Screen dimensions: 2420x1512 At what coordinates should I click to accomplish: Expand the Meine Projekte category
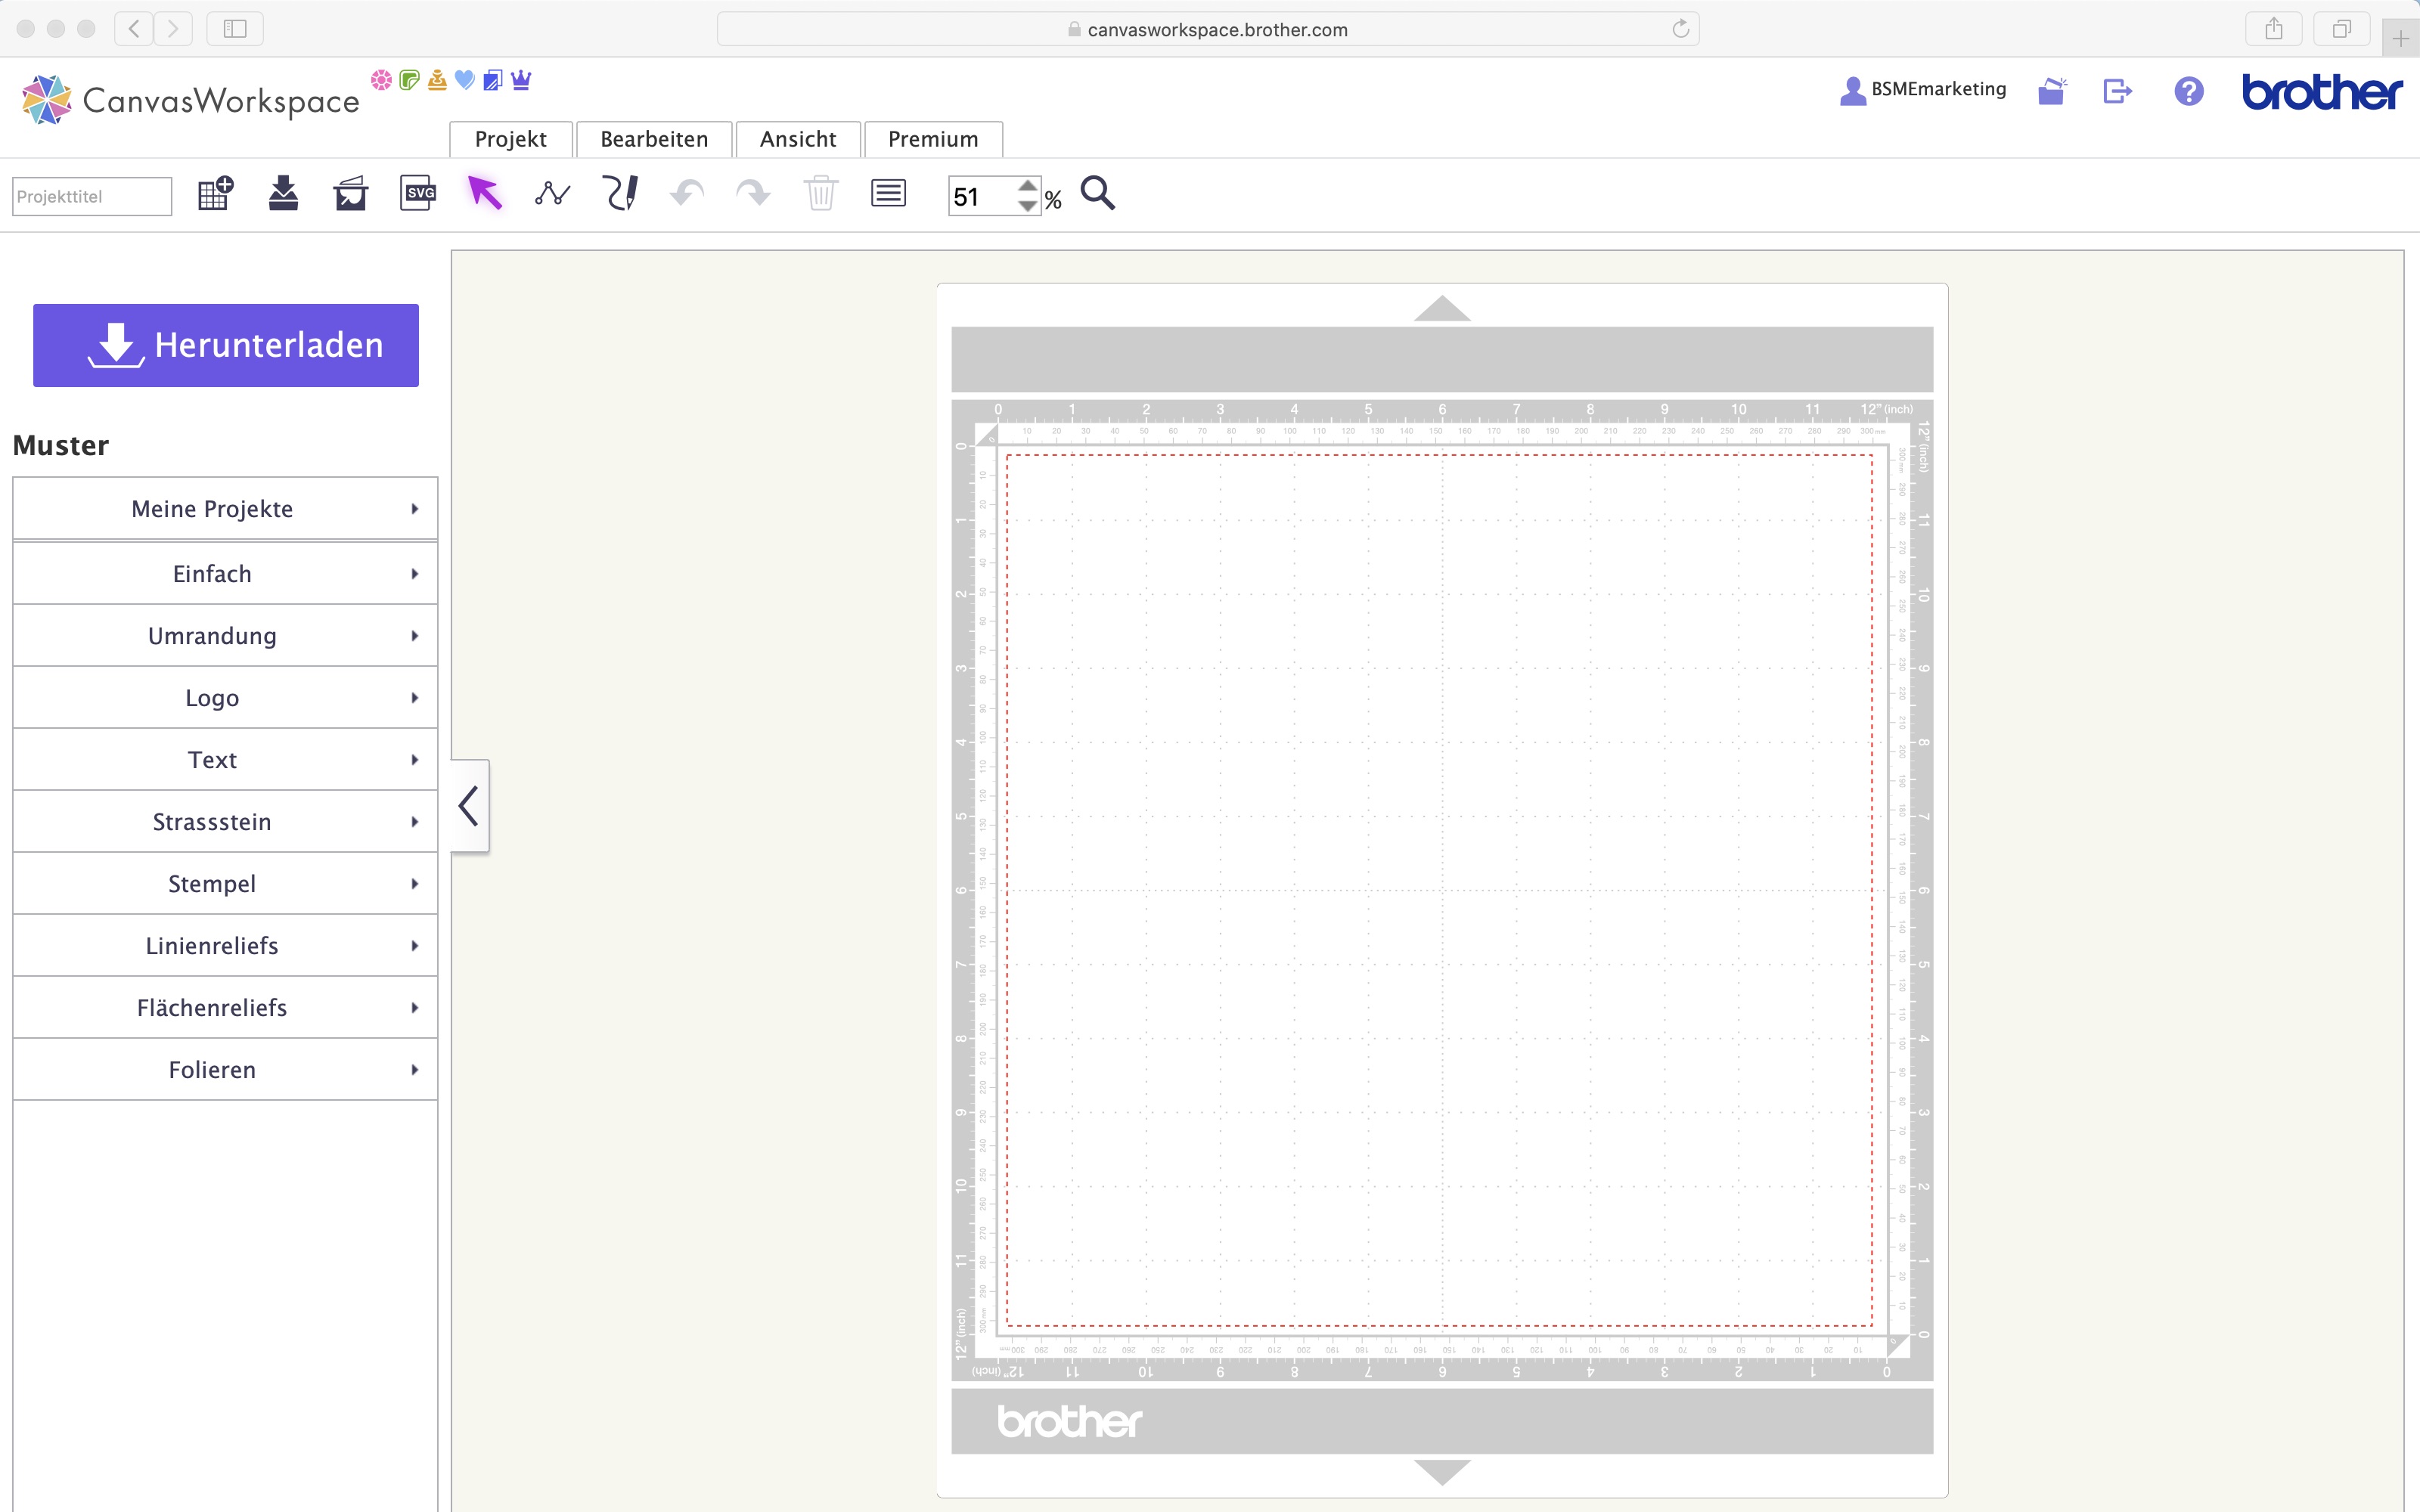pos(224,508)
